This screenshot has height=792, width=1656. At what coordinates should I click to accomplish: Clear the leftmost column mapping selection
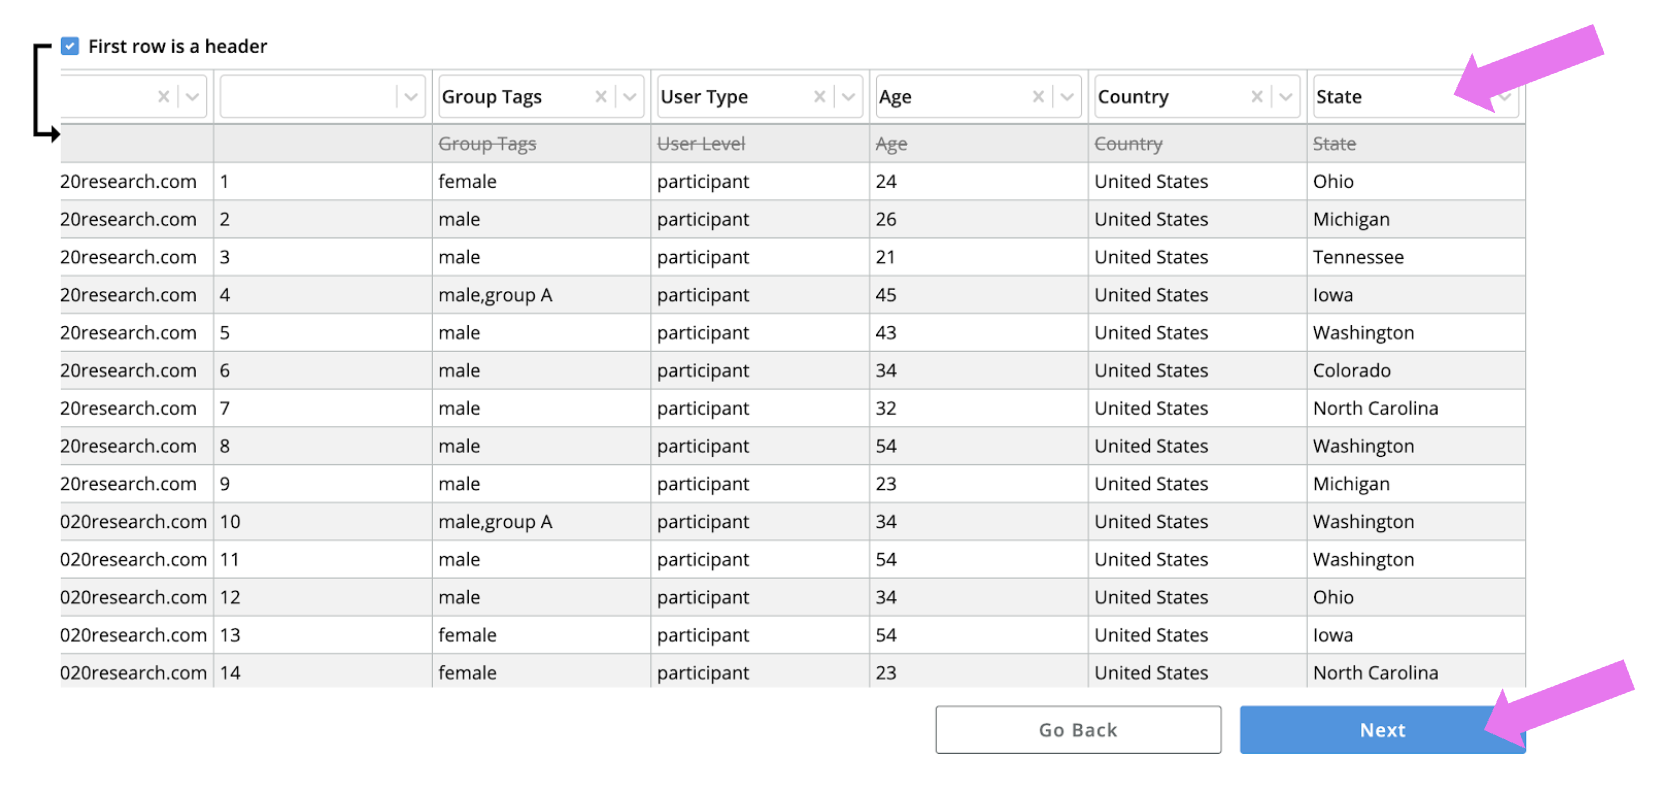164,97
